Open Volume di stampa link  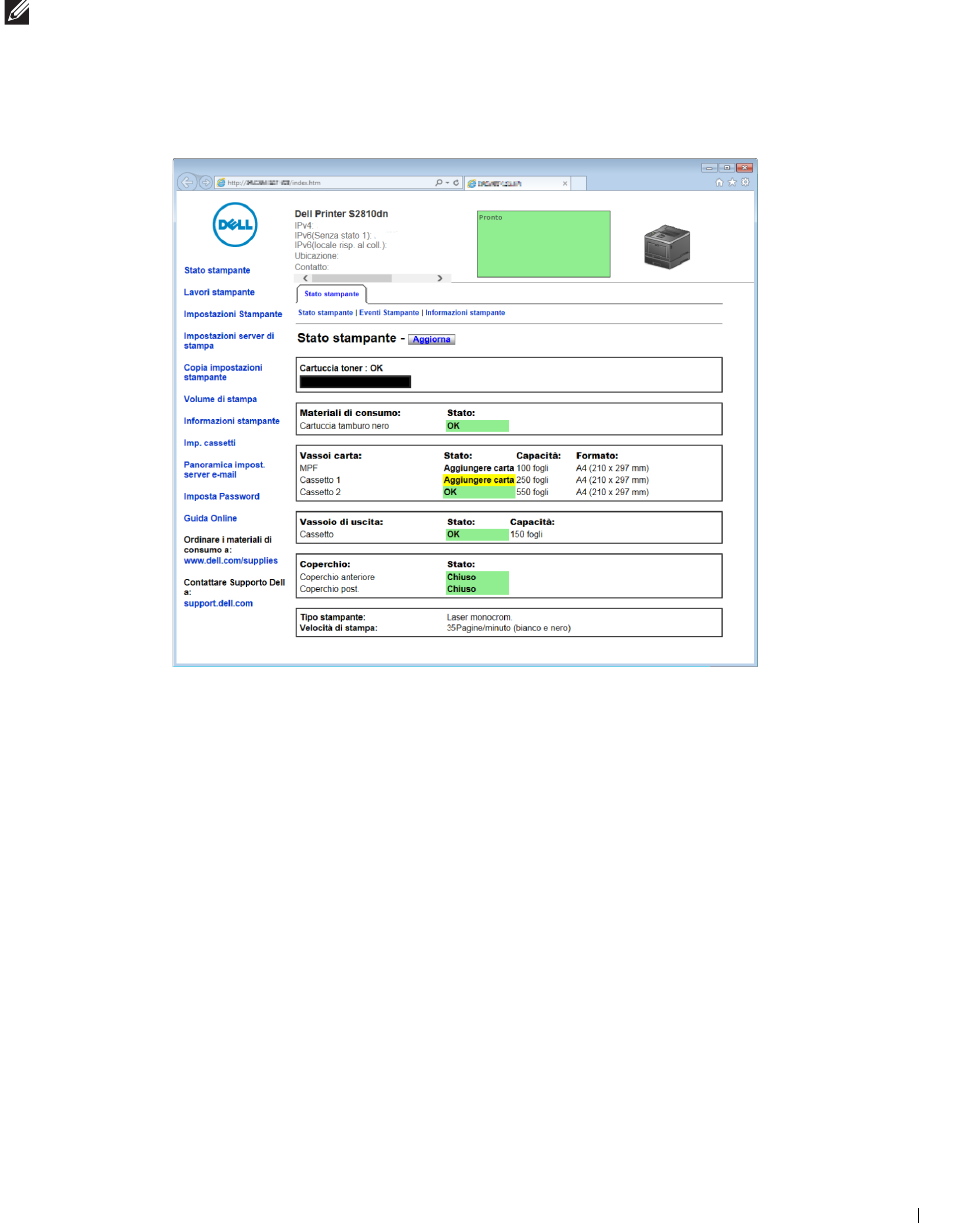click(x=220, y=399)
